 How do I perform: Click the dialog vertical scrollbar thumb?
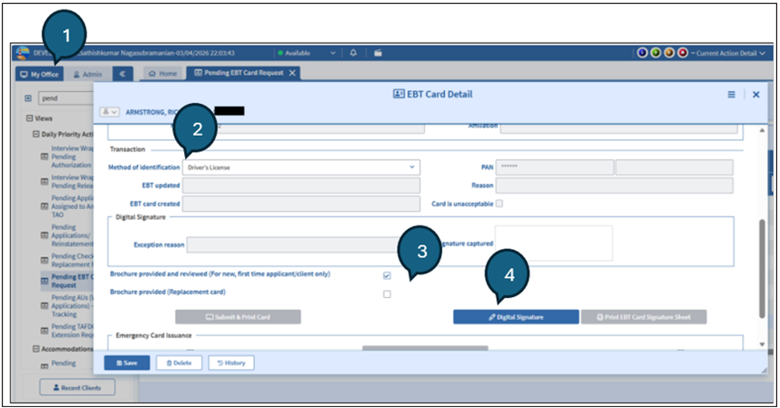762,269
